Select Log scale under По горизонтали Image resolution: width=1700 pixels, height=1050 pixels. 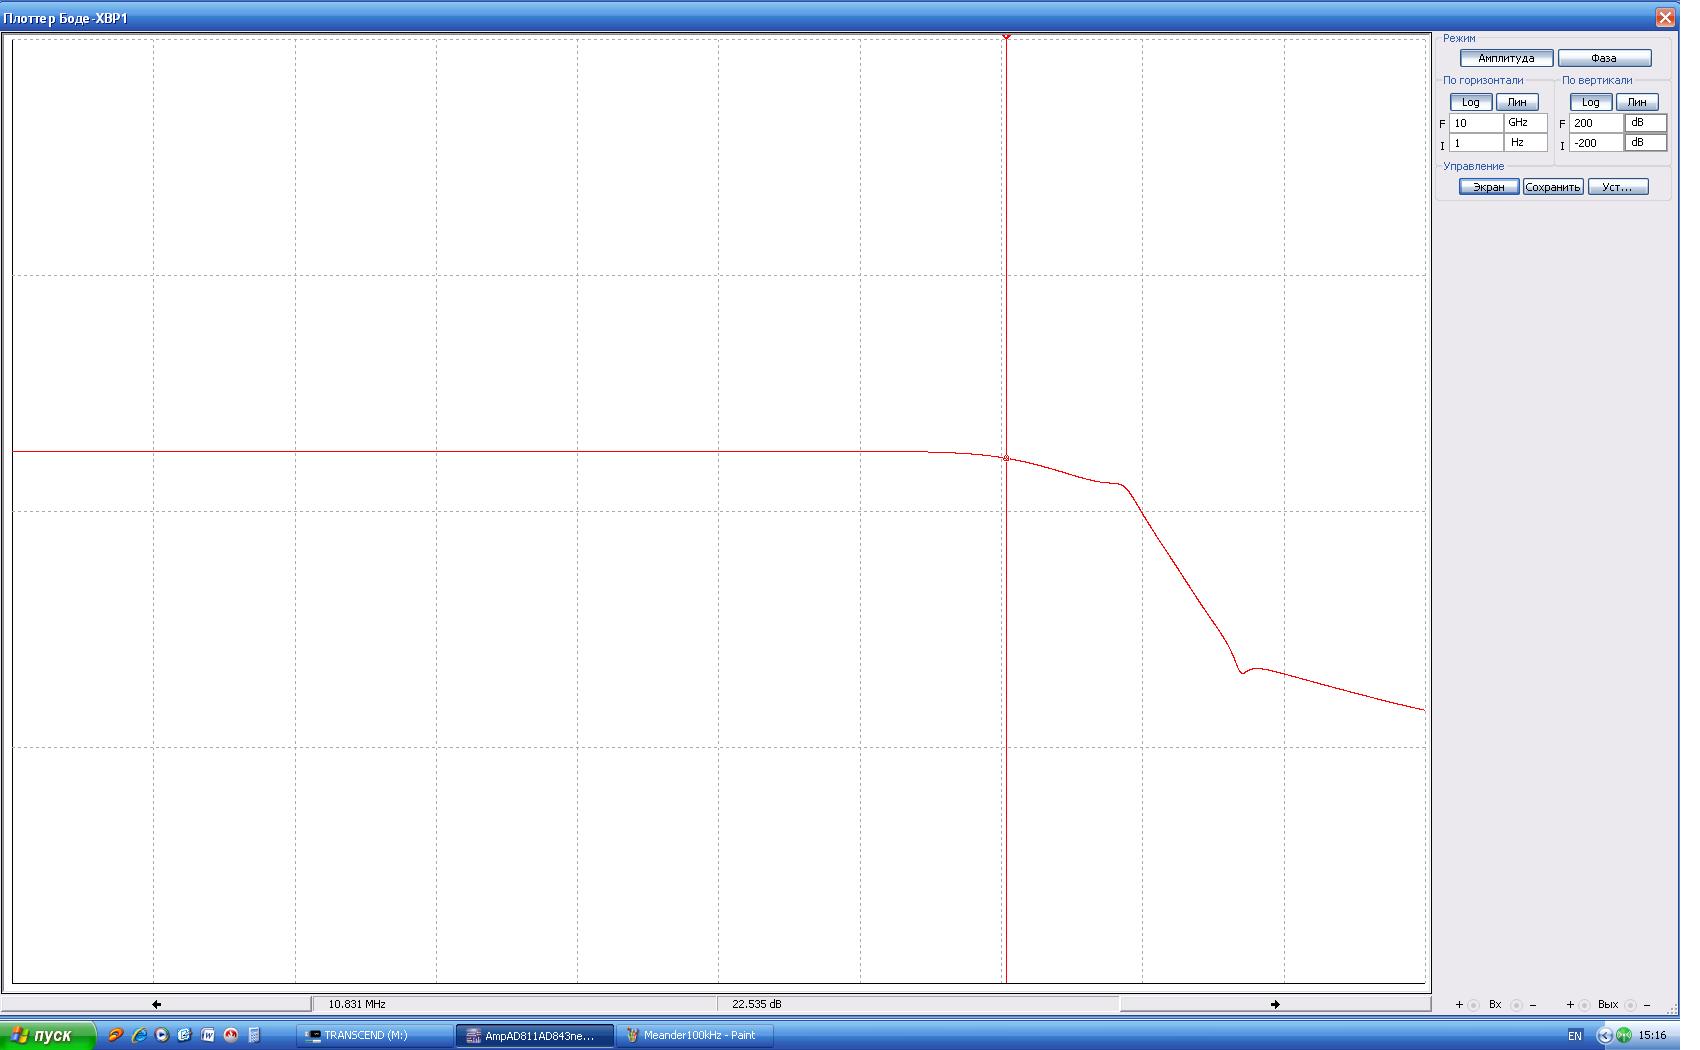click(1471, 102)
